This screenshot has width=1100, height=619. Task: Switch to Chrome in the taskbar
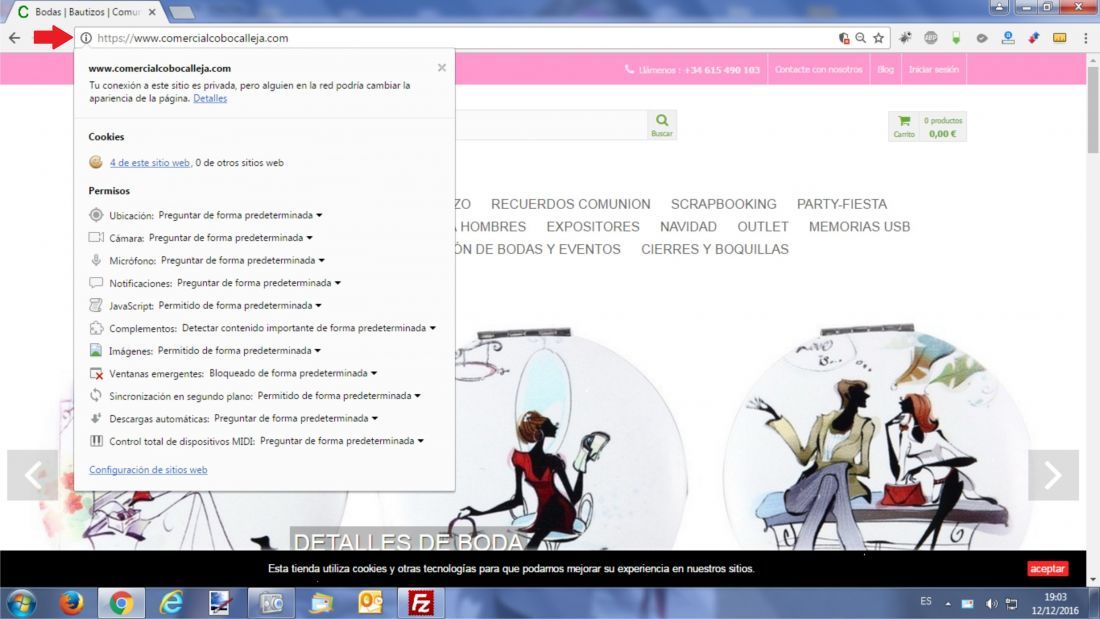click(x=121, y=603)
